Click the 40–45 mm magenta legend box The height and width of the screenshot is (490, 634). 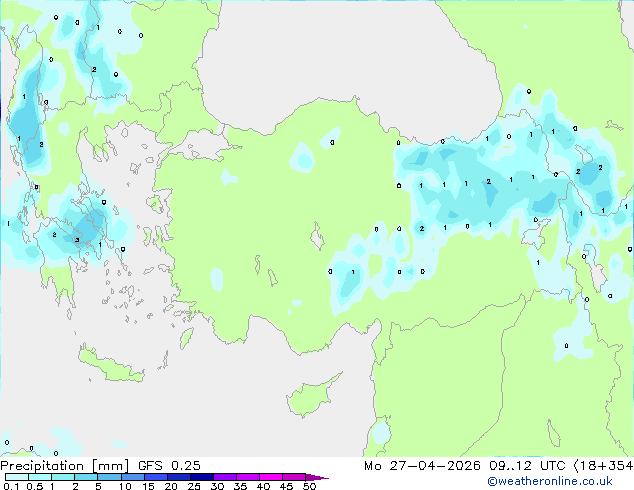pyautogui.click(x=271, y=477)
